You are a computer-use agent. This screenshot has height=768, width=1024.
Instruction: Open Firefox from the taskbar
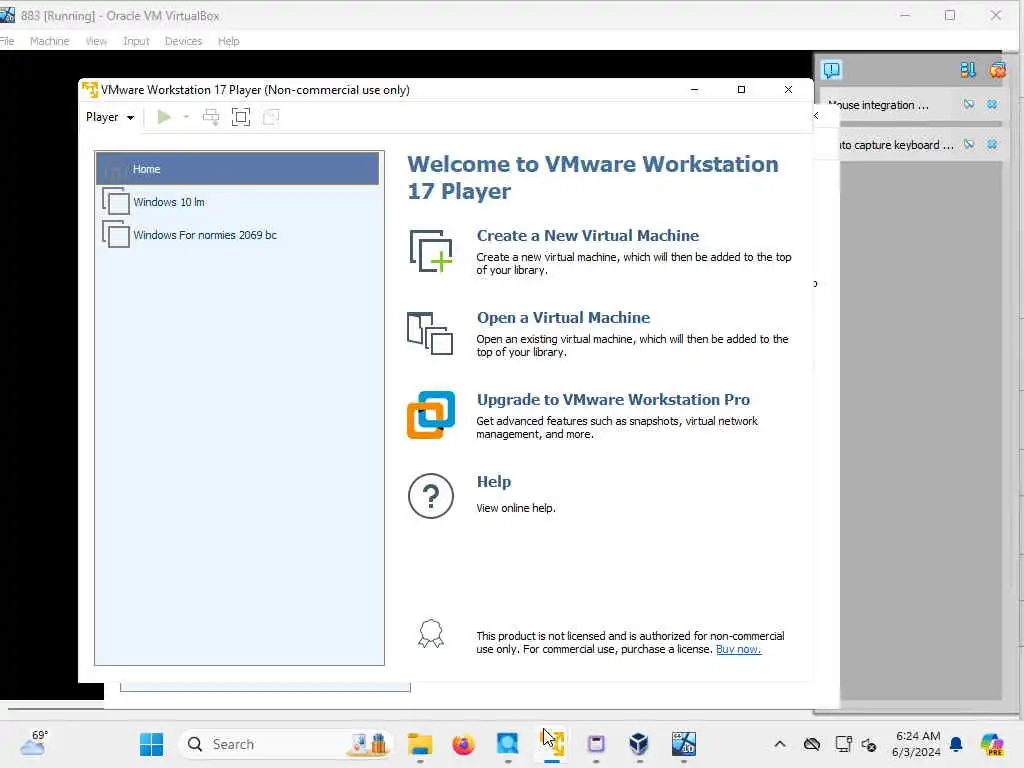click(464, 744)
